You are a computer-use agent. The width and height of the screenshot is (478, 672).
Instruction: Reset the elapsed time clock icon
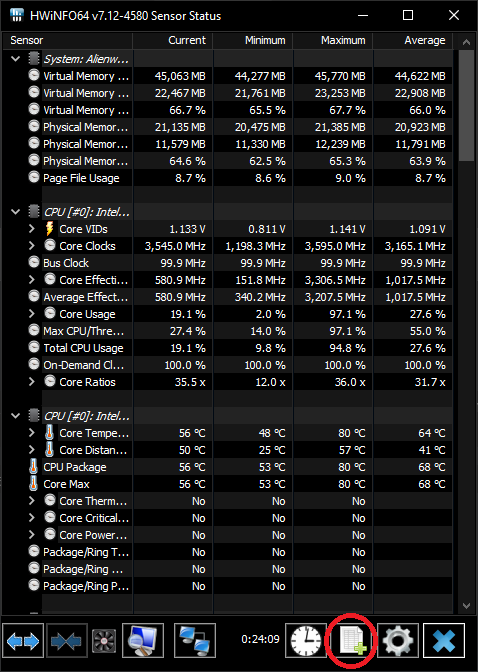[306, 641]
